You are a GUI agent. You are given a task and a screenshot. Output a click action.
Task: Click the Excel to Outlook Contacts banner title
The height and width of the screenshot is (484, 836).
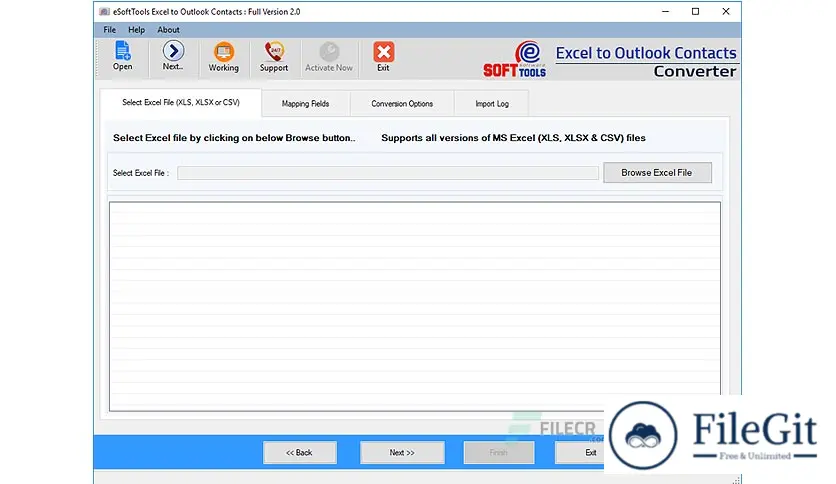(646, 53)
